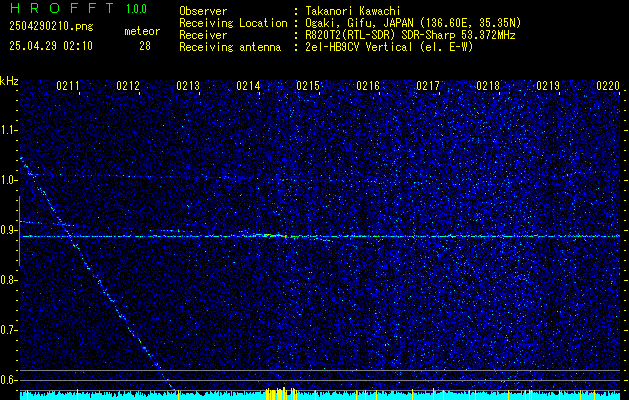Click the 0211 time marker
629x400 pixels.
[x=68, y=86]
